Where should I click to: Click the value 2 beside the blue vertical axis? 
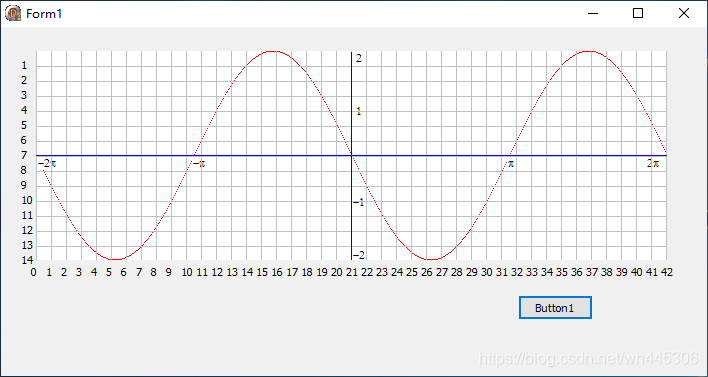click(358, 58)
